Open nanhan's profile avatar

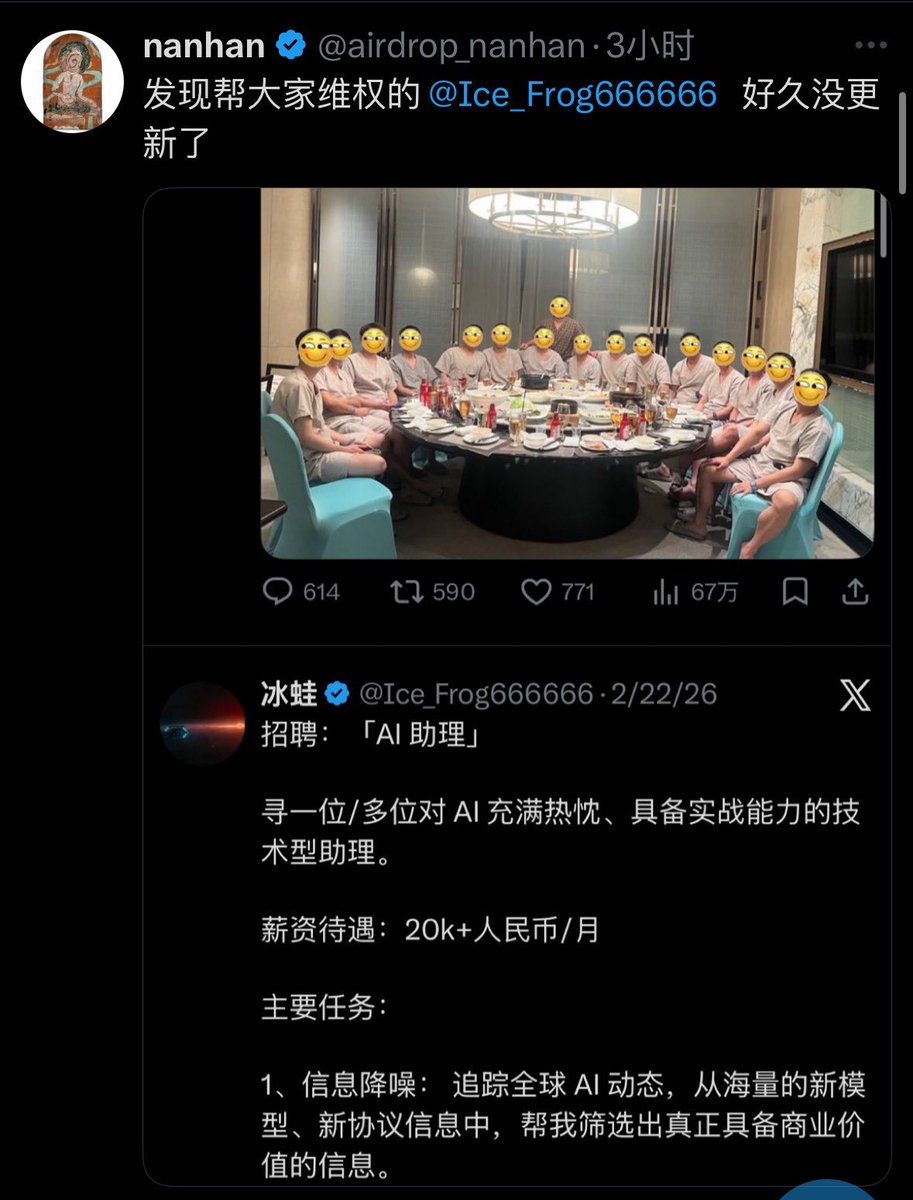click(72, 82)
